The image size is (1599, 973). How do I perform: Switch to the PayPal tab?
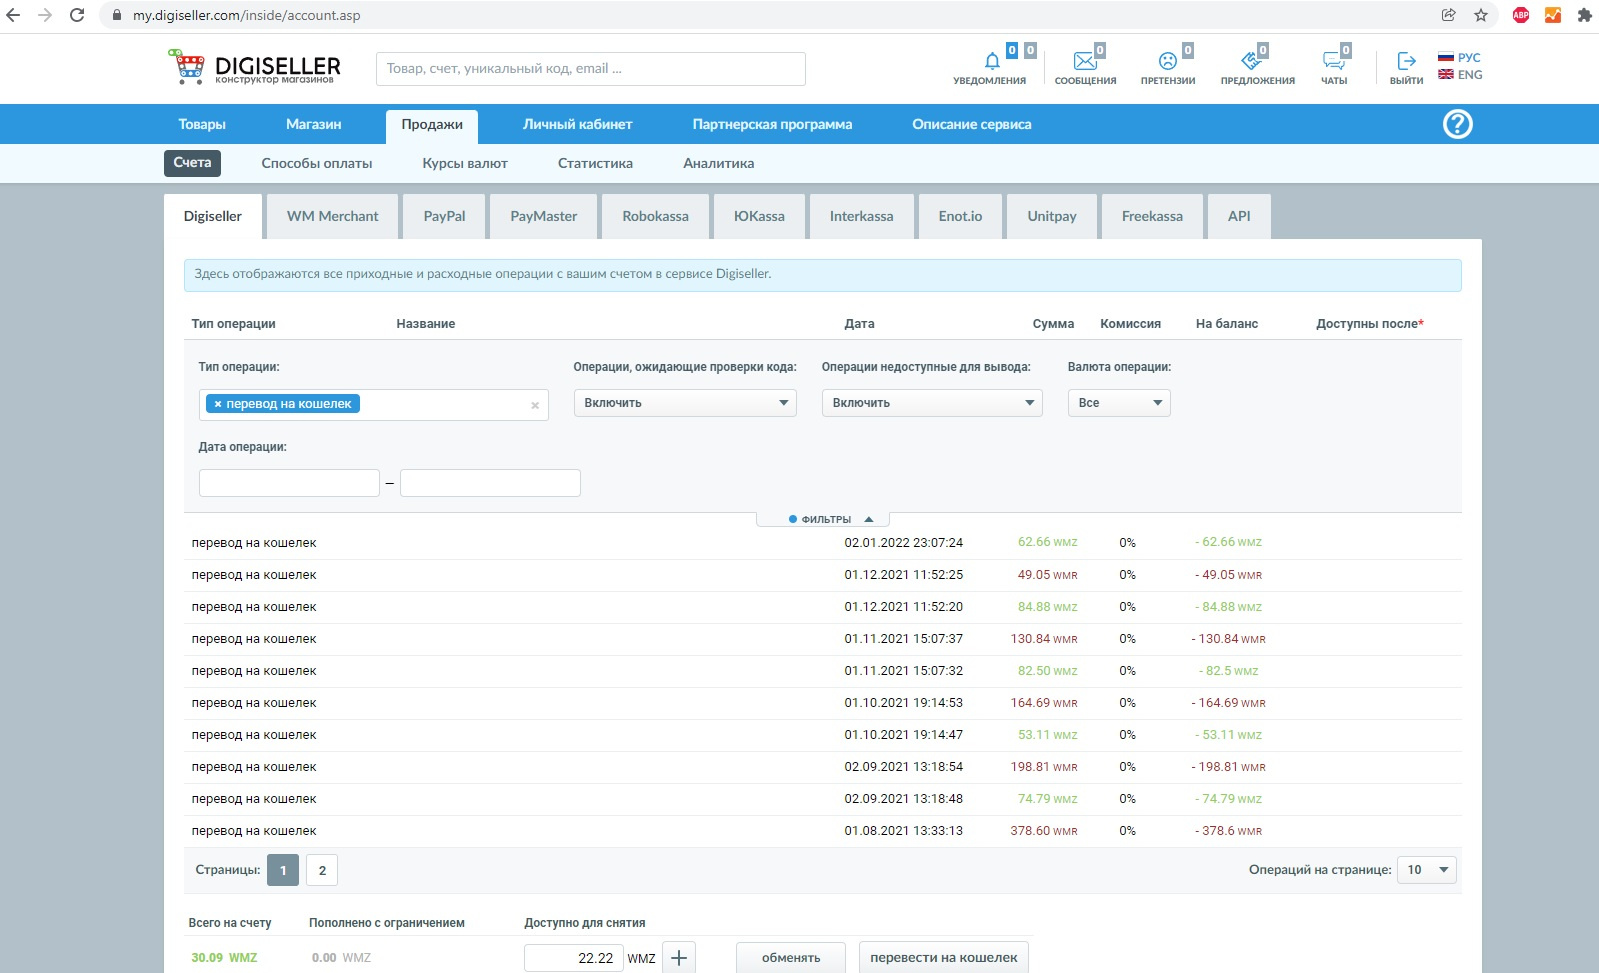click(444, 216)
